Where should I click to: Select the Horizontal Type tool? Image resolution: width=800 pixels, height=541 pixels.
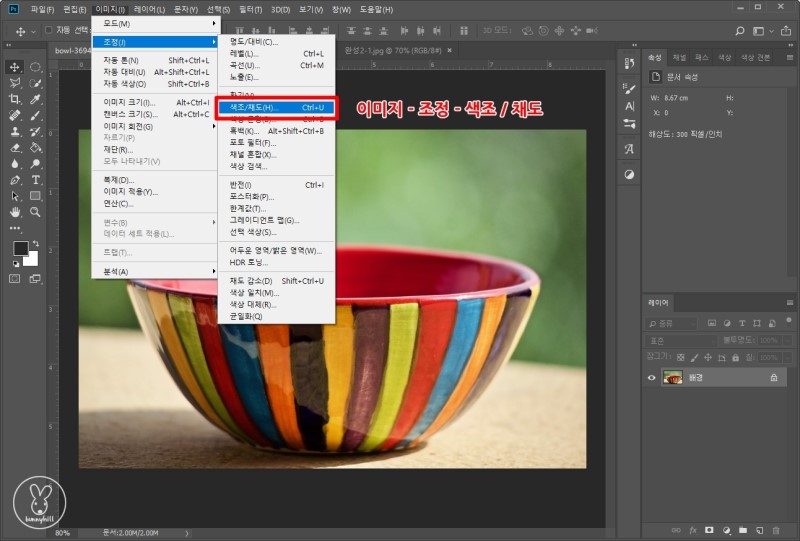pos(36,180)
